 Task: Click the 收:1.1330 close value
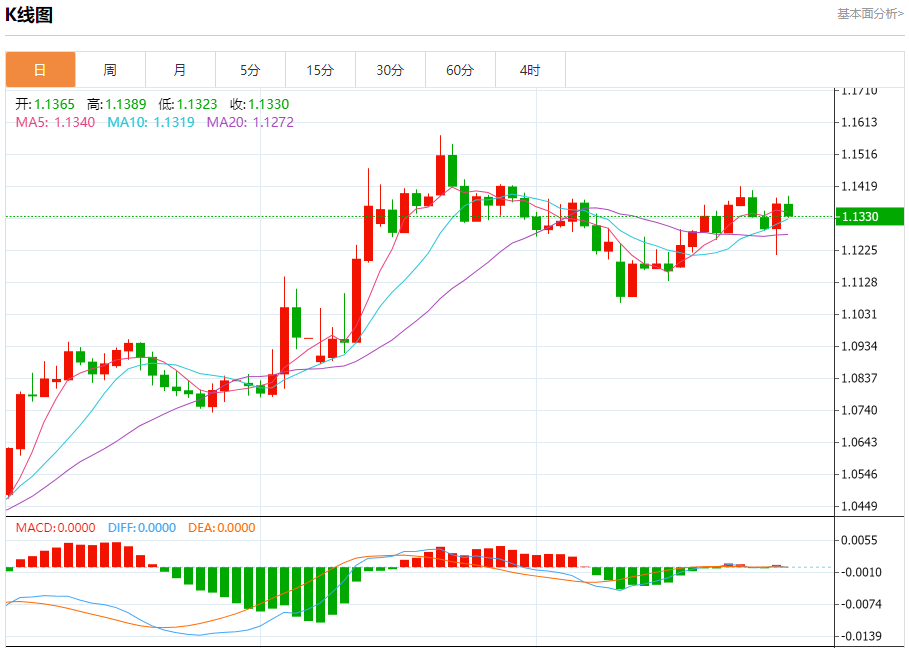[x=259, y=104]
